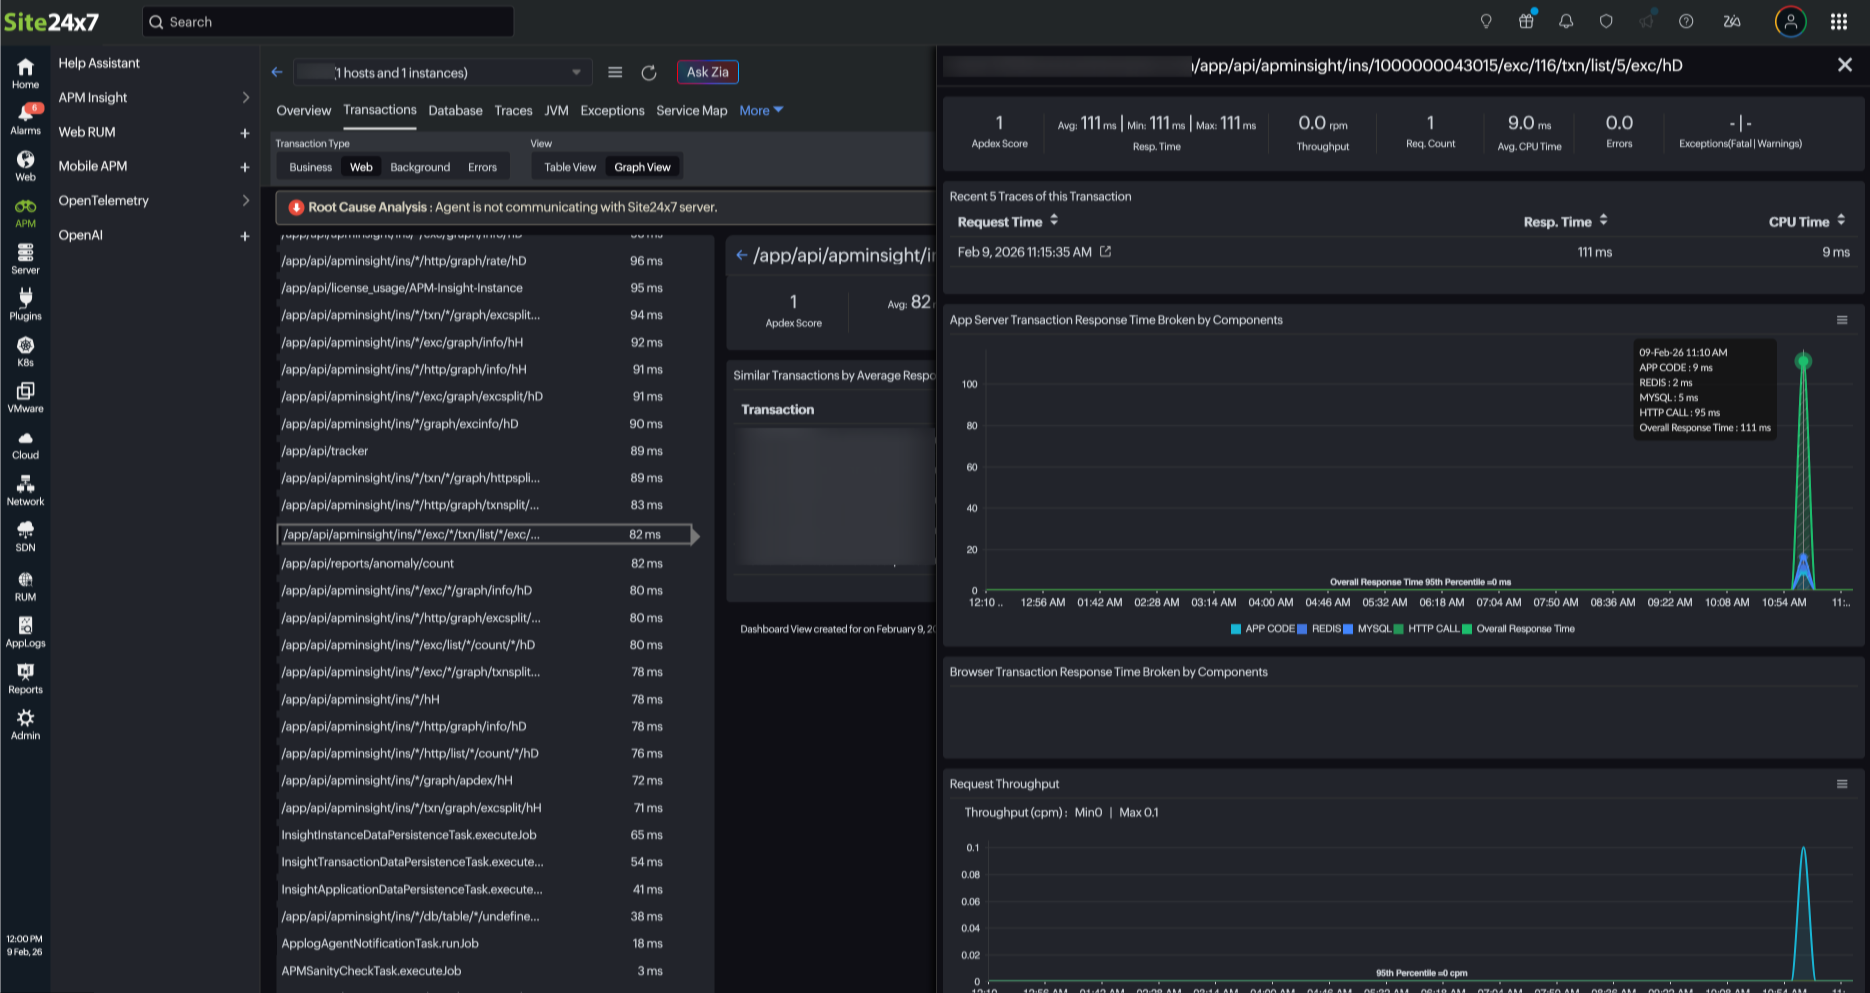Select the REDIS color chip in the legend
The image size is (1870, 993).
[1301, 628]
